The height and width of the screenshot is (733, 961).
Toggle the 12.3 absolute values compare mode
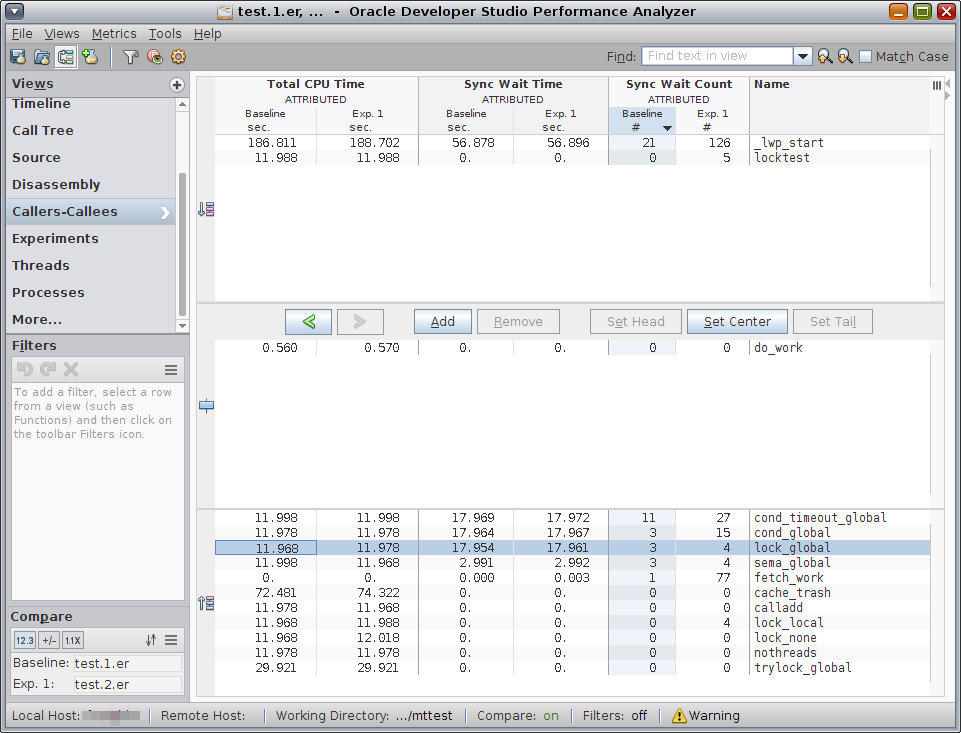[x=25, y=640]
